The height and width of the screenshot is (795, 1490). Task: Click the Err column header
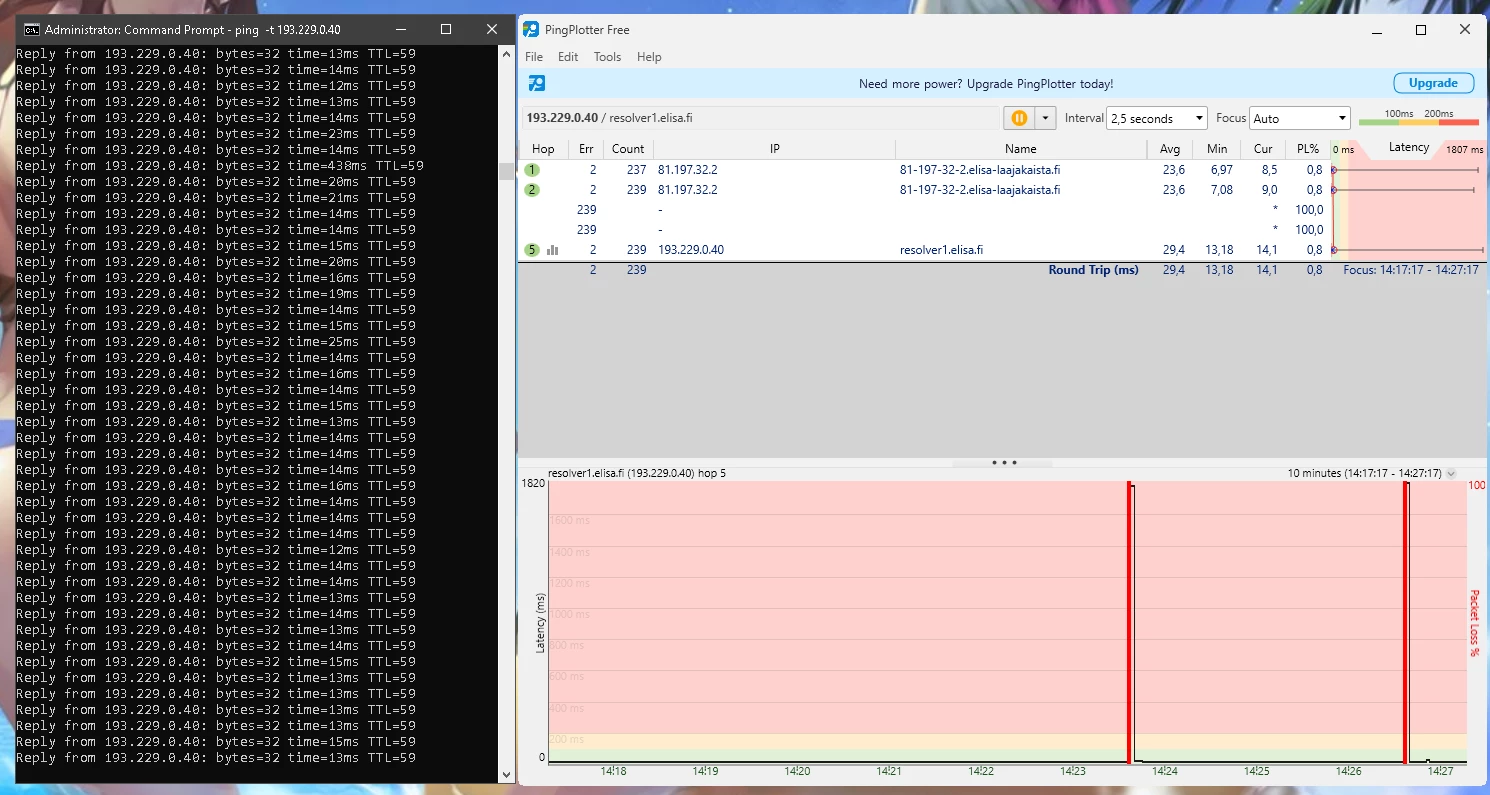click(586, 149)
